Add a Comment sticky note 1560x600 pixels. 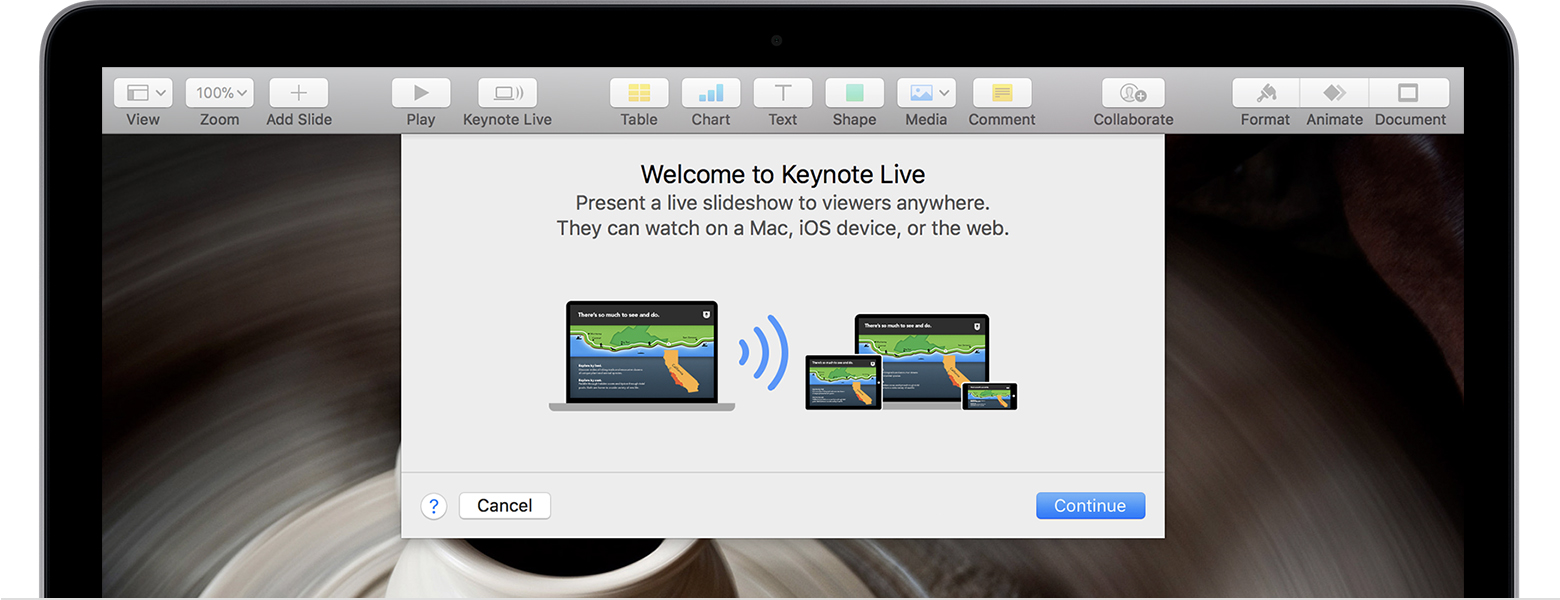pyautogui.click(x=1002, y=93)
